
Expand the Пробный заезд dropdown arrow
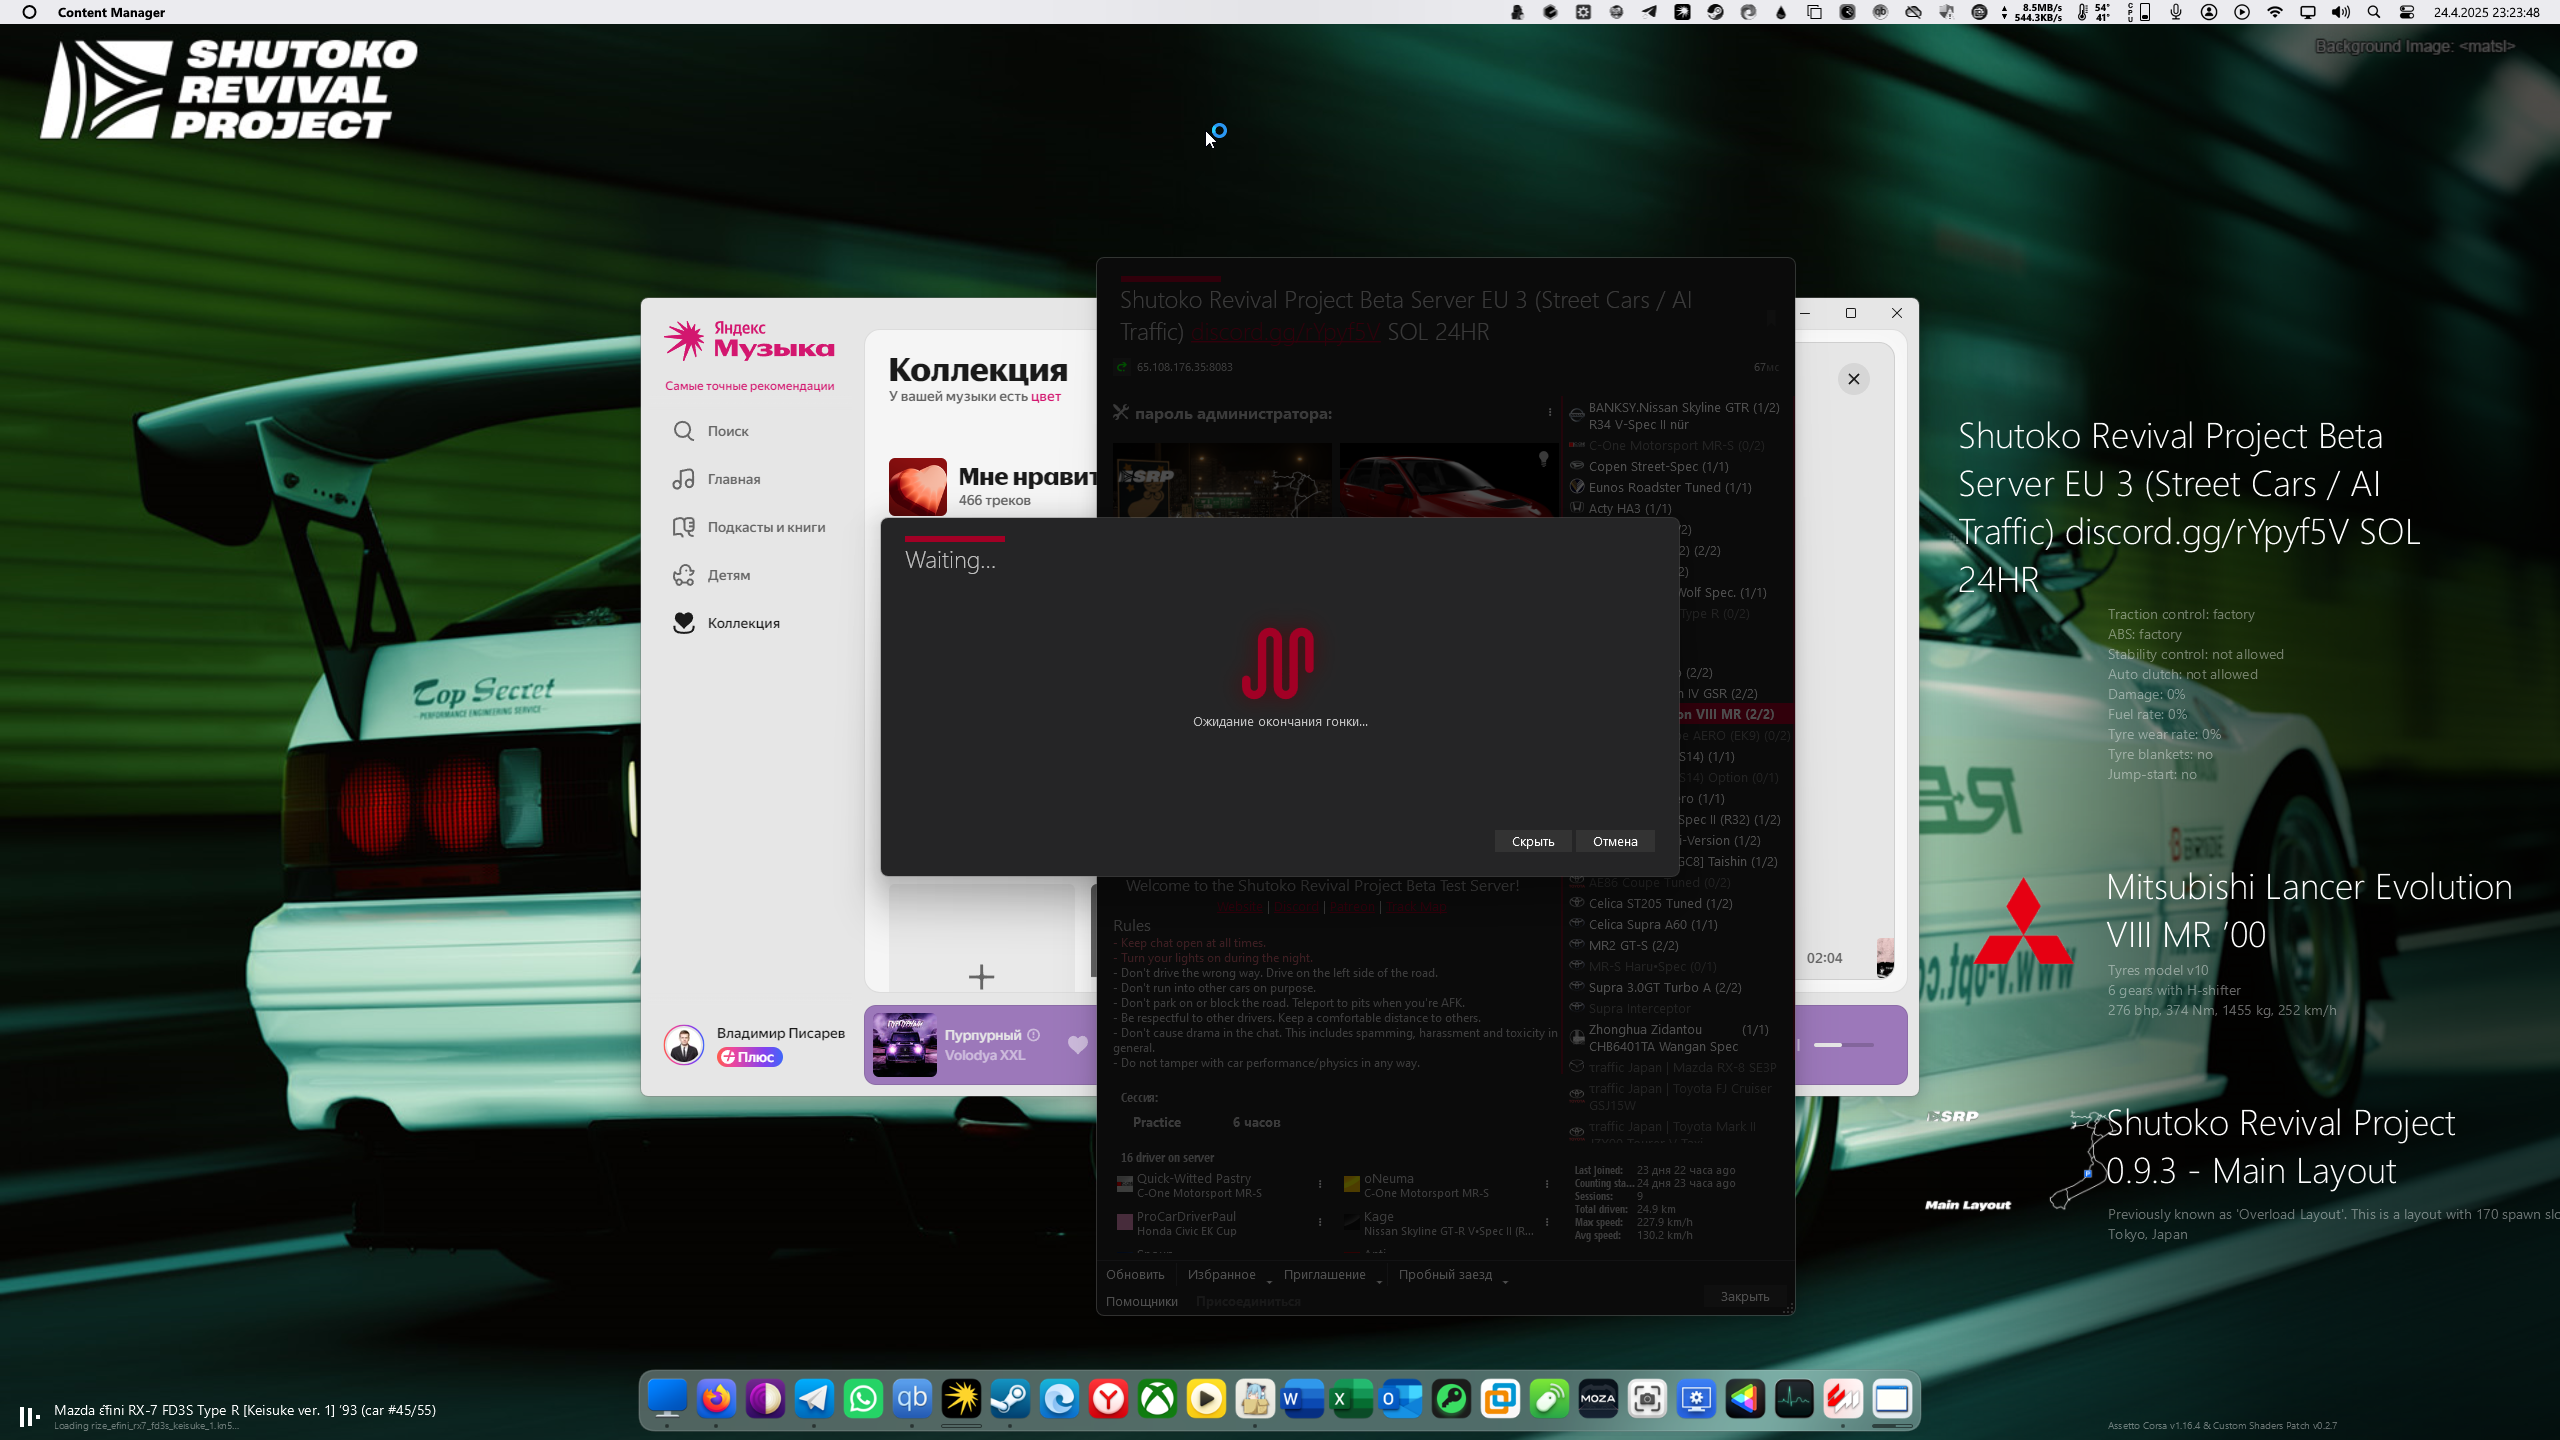[1505, 1281]
